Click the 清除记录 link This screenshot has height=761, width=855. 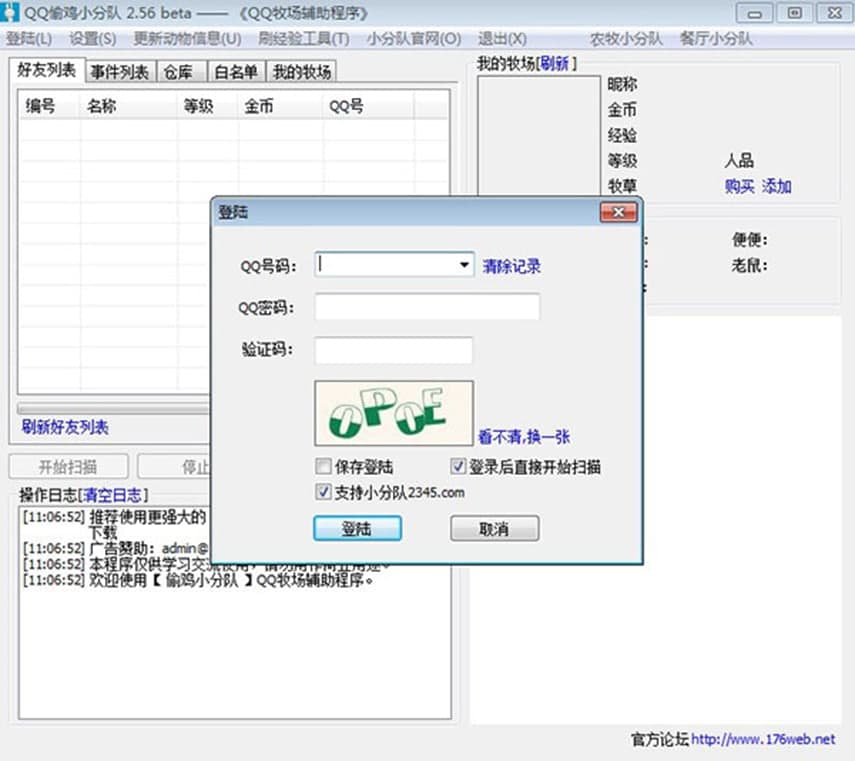click(512, 266)
